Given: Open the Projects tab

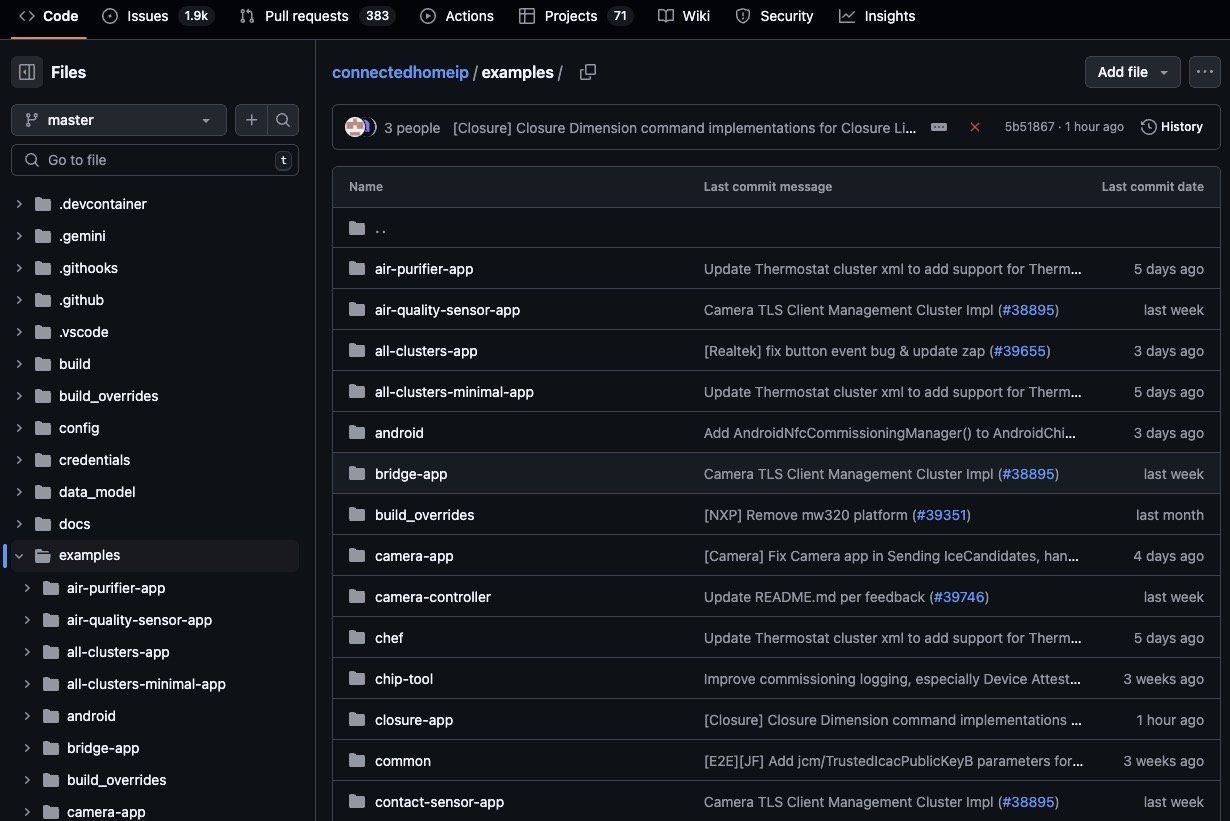Looking at the screenshot, I should click(x=576, y=16).
